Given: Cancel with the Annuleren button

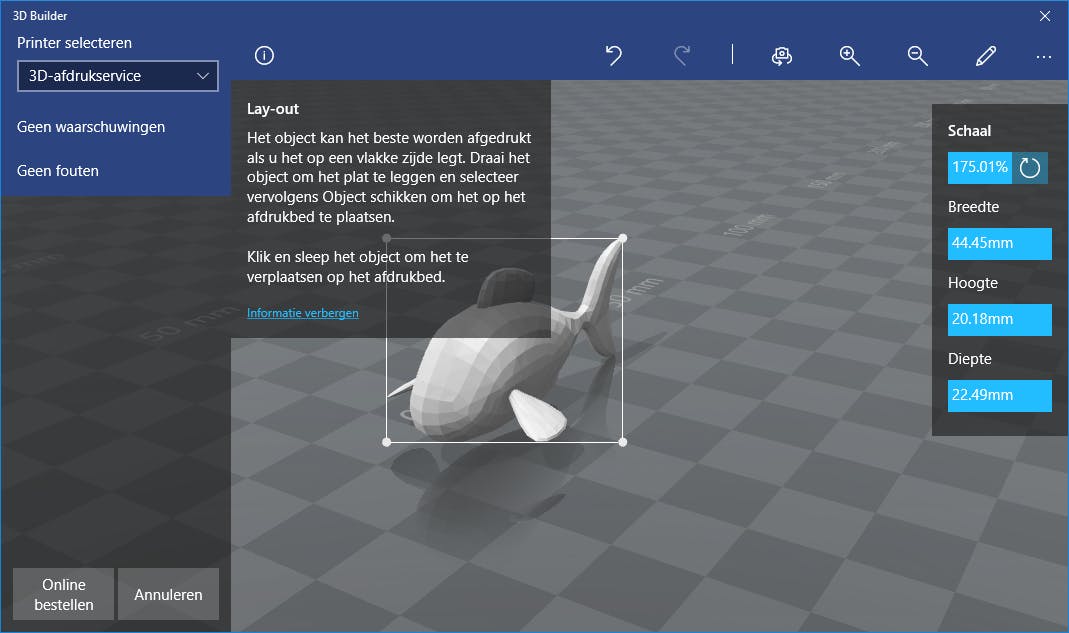Looking at the screenshot, I should pyautogui.click(x=168, y=593).
